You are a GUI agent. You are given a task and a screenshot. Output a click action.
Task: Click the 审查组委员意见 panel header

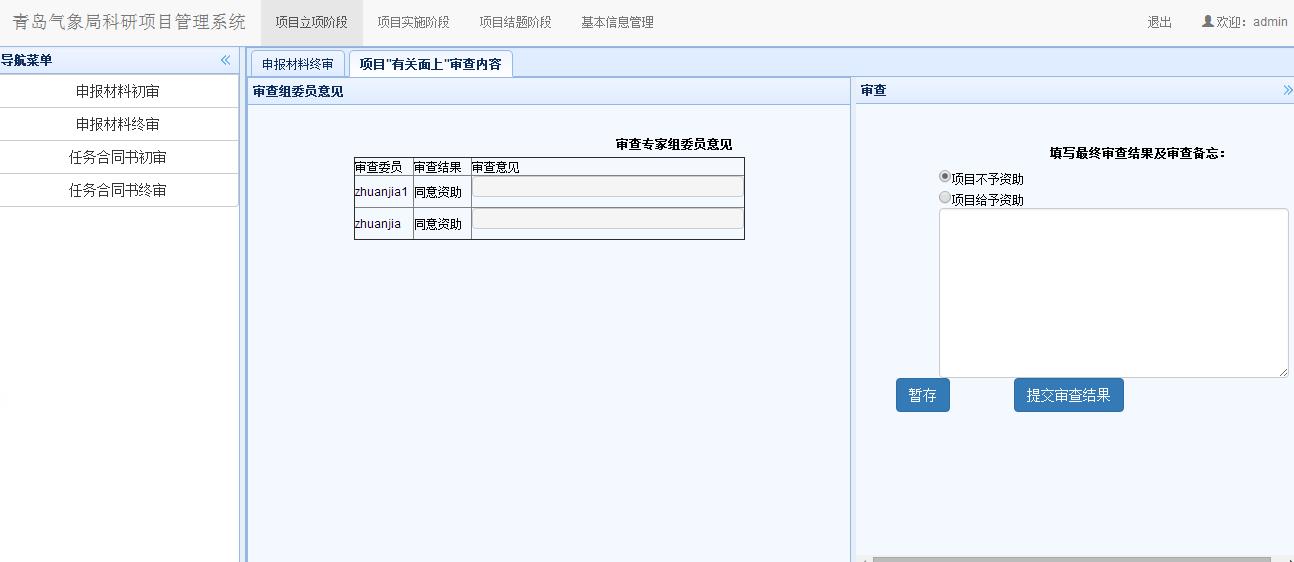click(x=548, y=91)
